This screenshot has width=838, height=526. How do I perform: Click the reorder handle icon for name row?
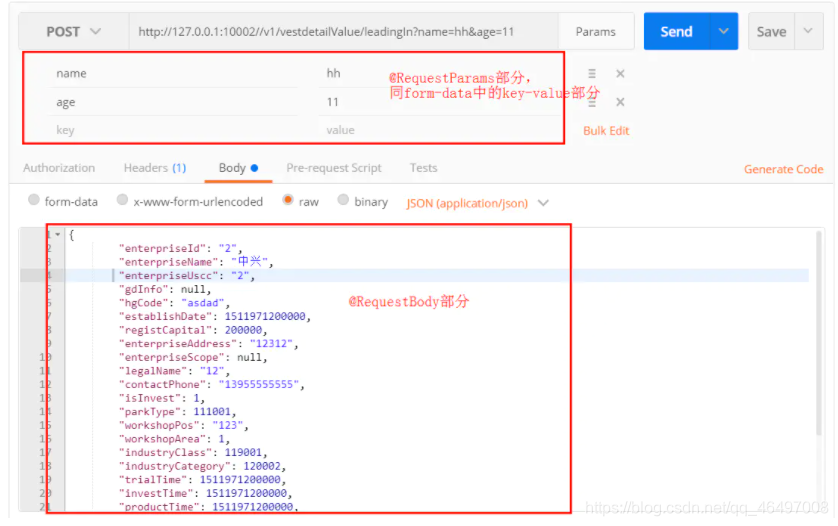[592, 73]
